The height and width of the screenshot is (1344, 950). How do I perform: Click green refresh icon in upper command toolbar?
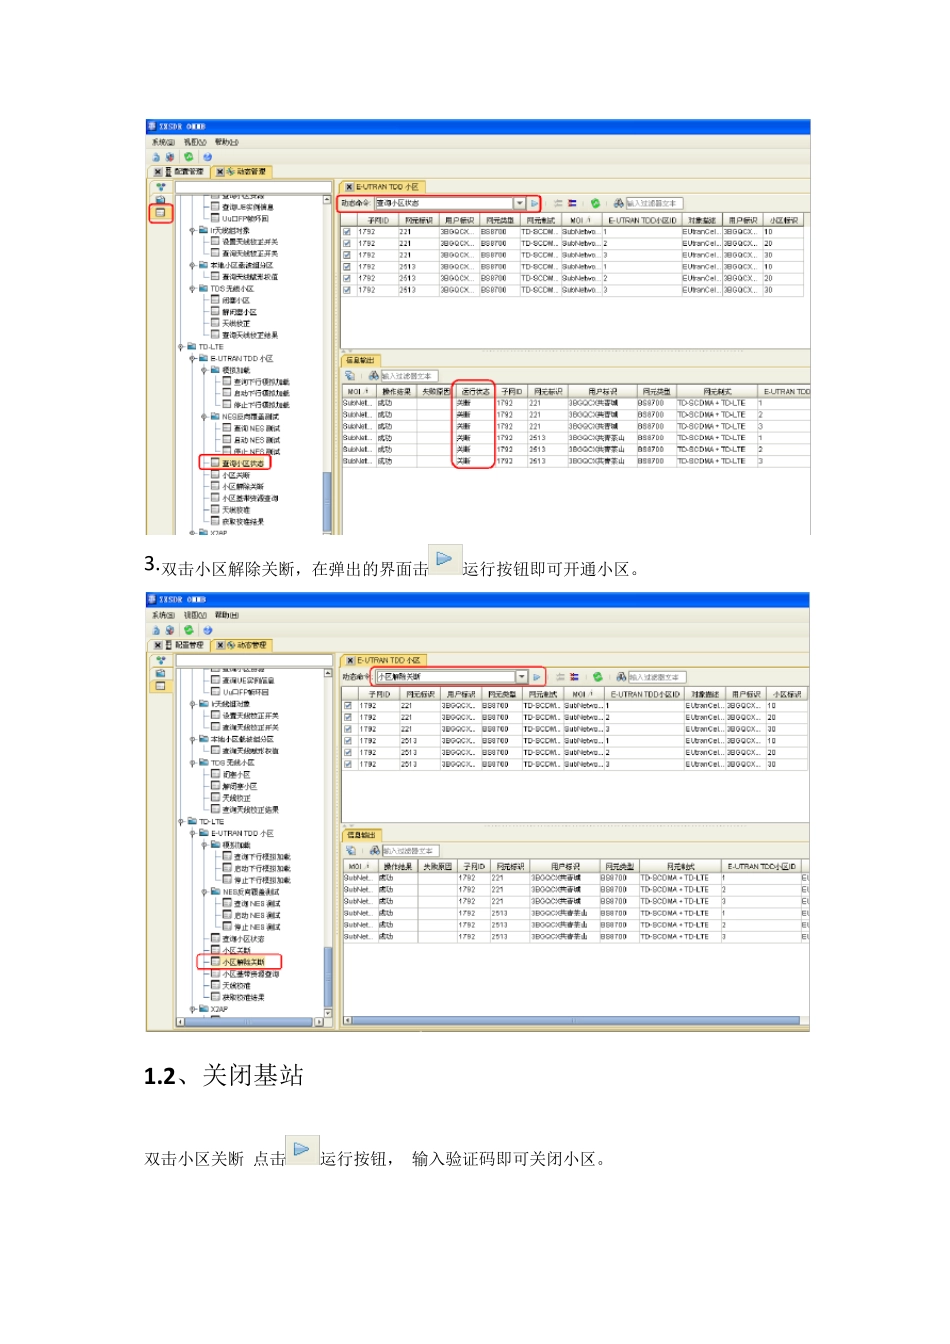pos(595,203)
